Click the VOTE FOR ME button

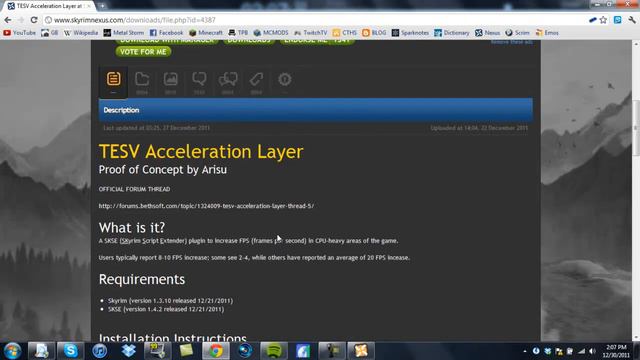tap(143, 52)
